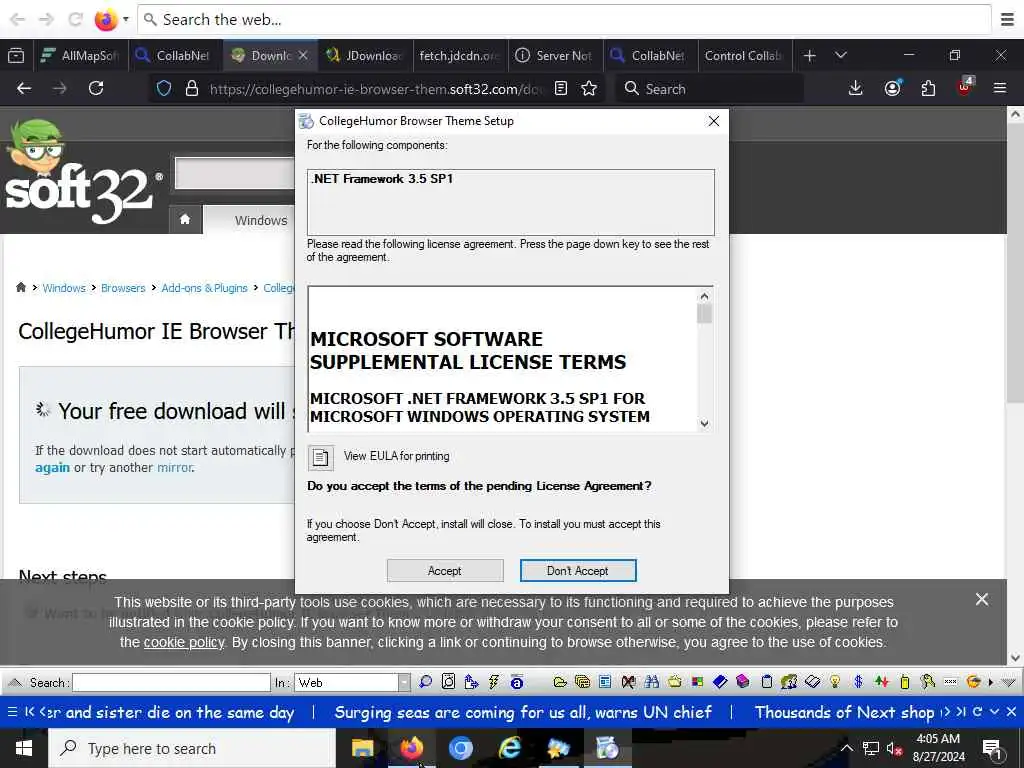Close the CollegeHumor Browser Theme Setup dialog
The height and width of the screenshot is (768, 1024).
[x=714, y=121]
